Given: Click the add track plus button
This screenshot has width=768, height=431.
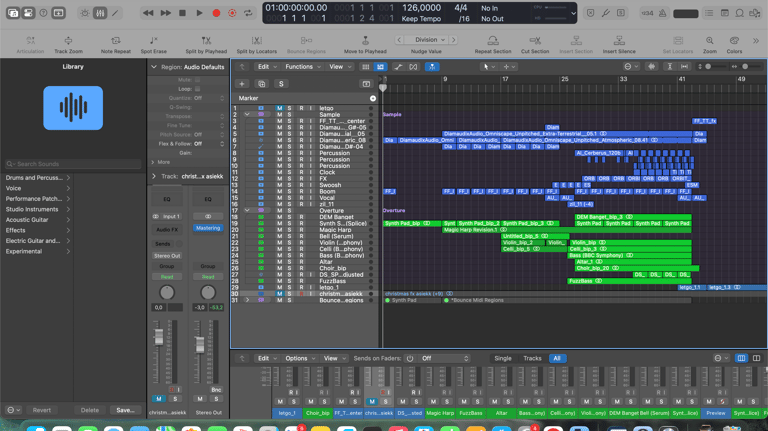Looking at the screenshot, I should tap(242, 84).
